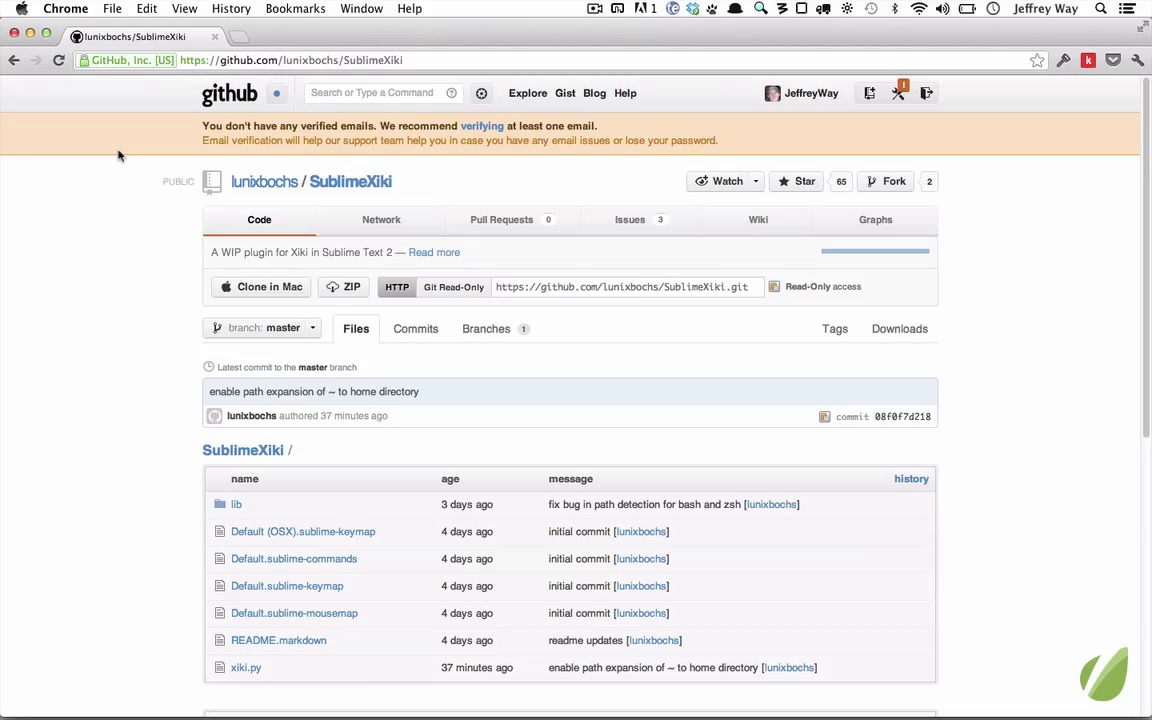Expand the Watch dropdown arrow
1152x720 pixels.
point(756,181)
